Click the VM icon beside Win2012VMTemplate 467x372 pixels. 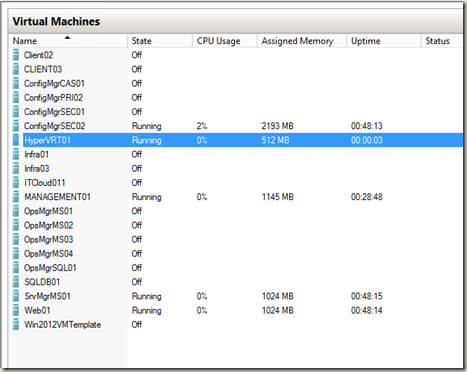click(x=16, y=324)
